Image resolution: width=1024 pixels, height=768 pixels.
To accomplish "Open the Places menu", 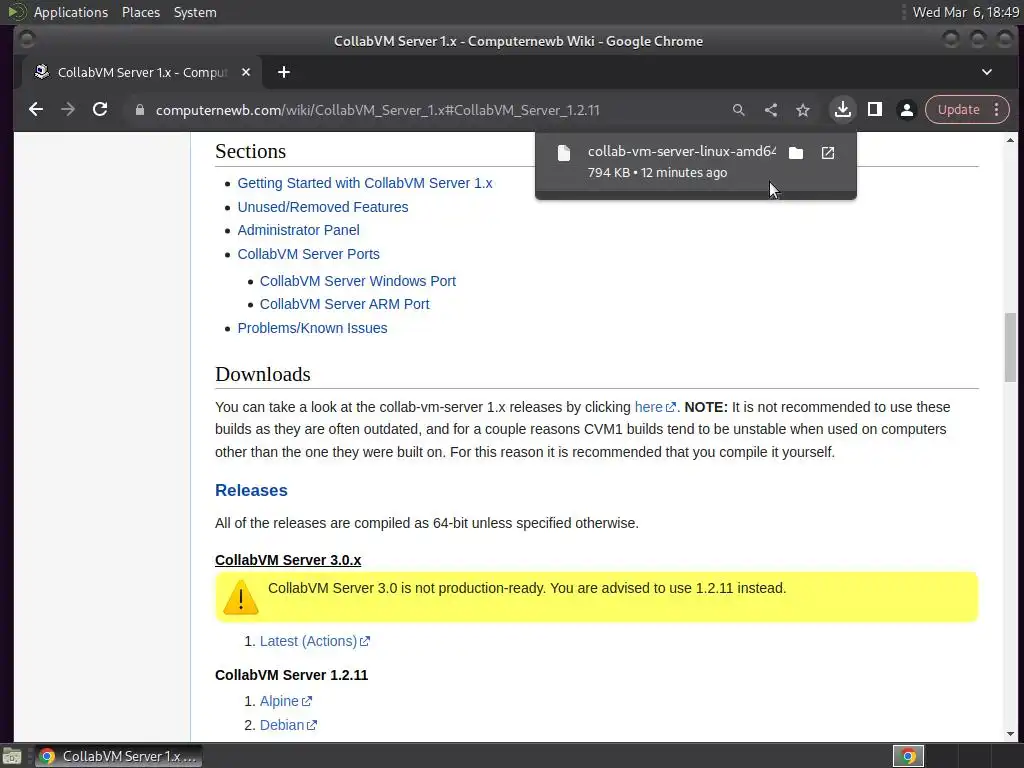I will (141, 12).
